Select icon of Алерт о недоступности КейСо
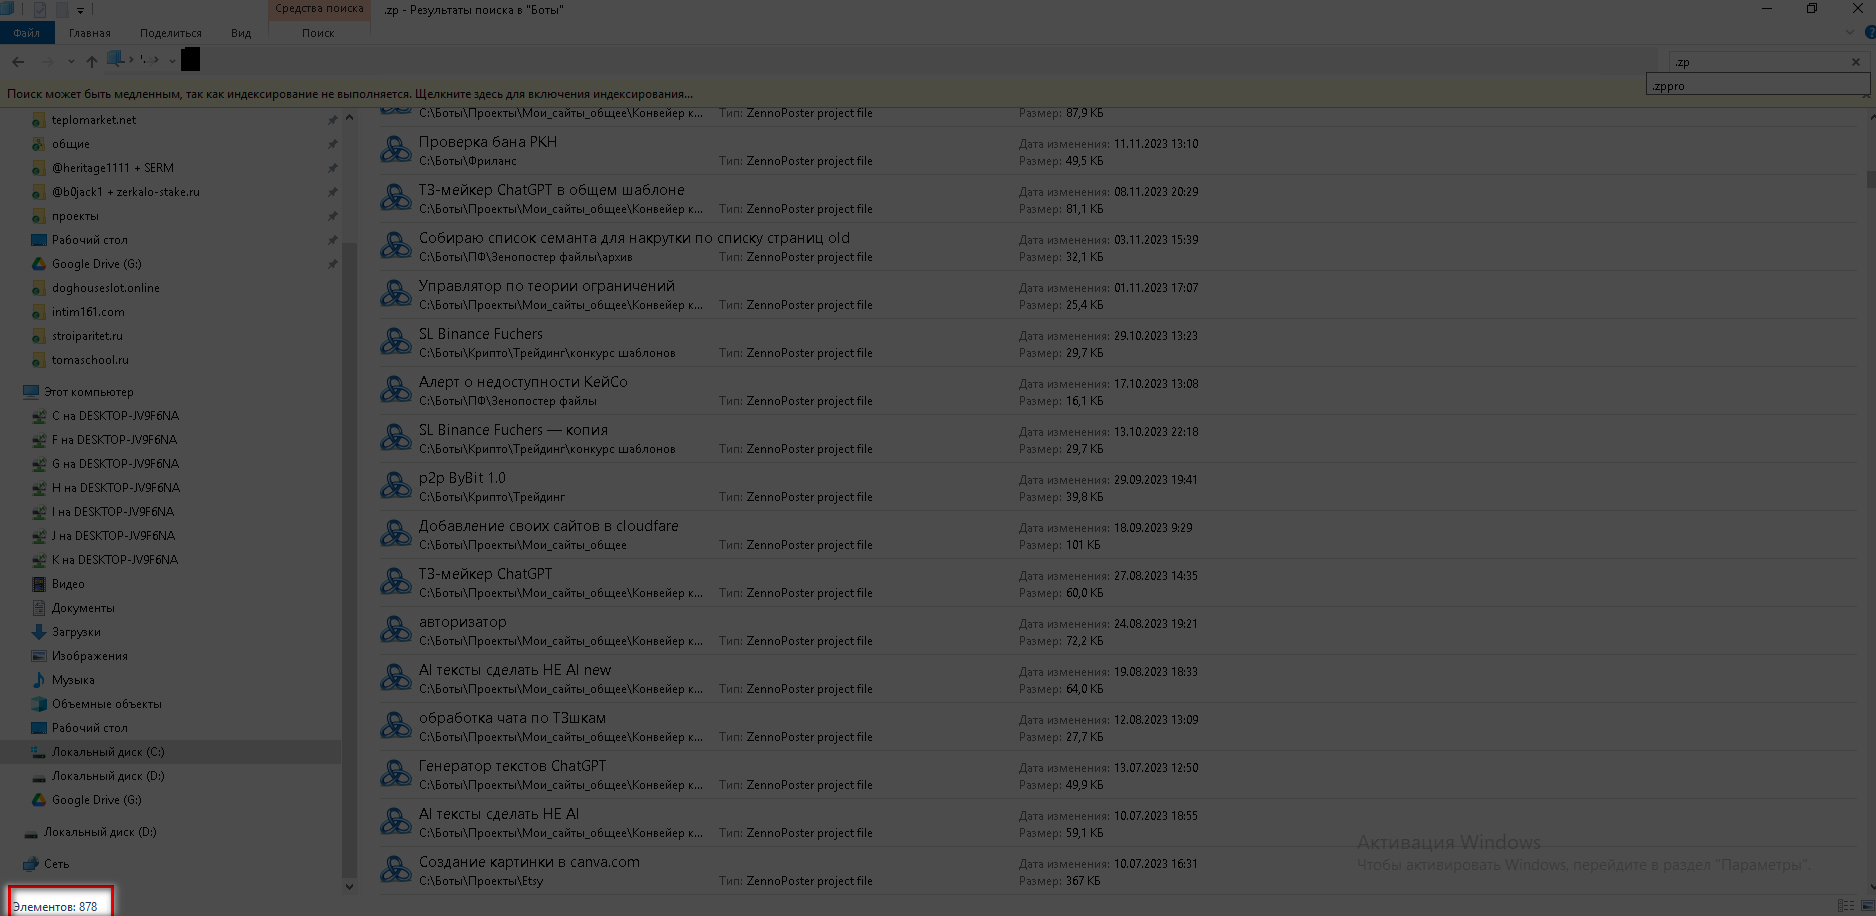This screenshot has height=916, width=1876. [x=396, y=390]
